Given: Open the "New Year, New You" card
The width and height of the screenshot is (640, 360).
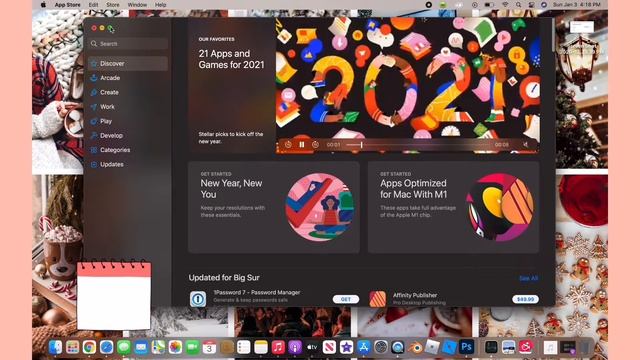Looking at the screenshot, I should point(274,207).
